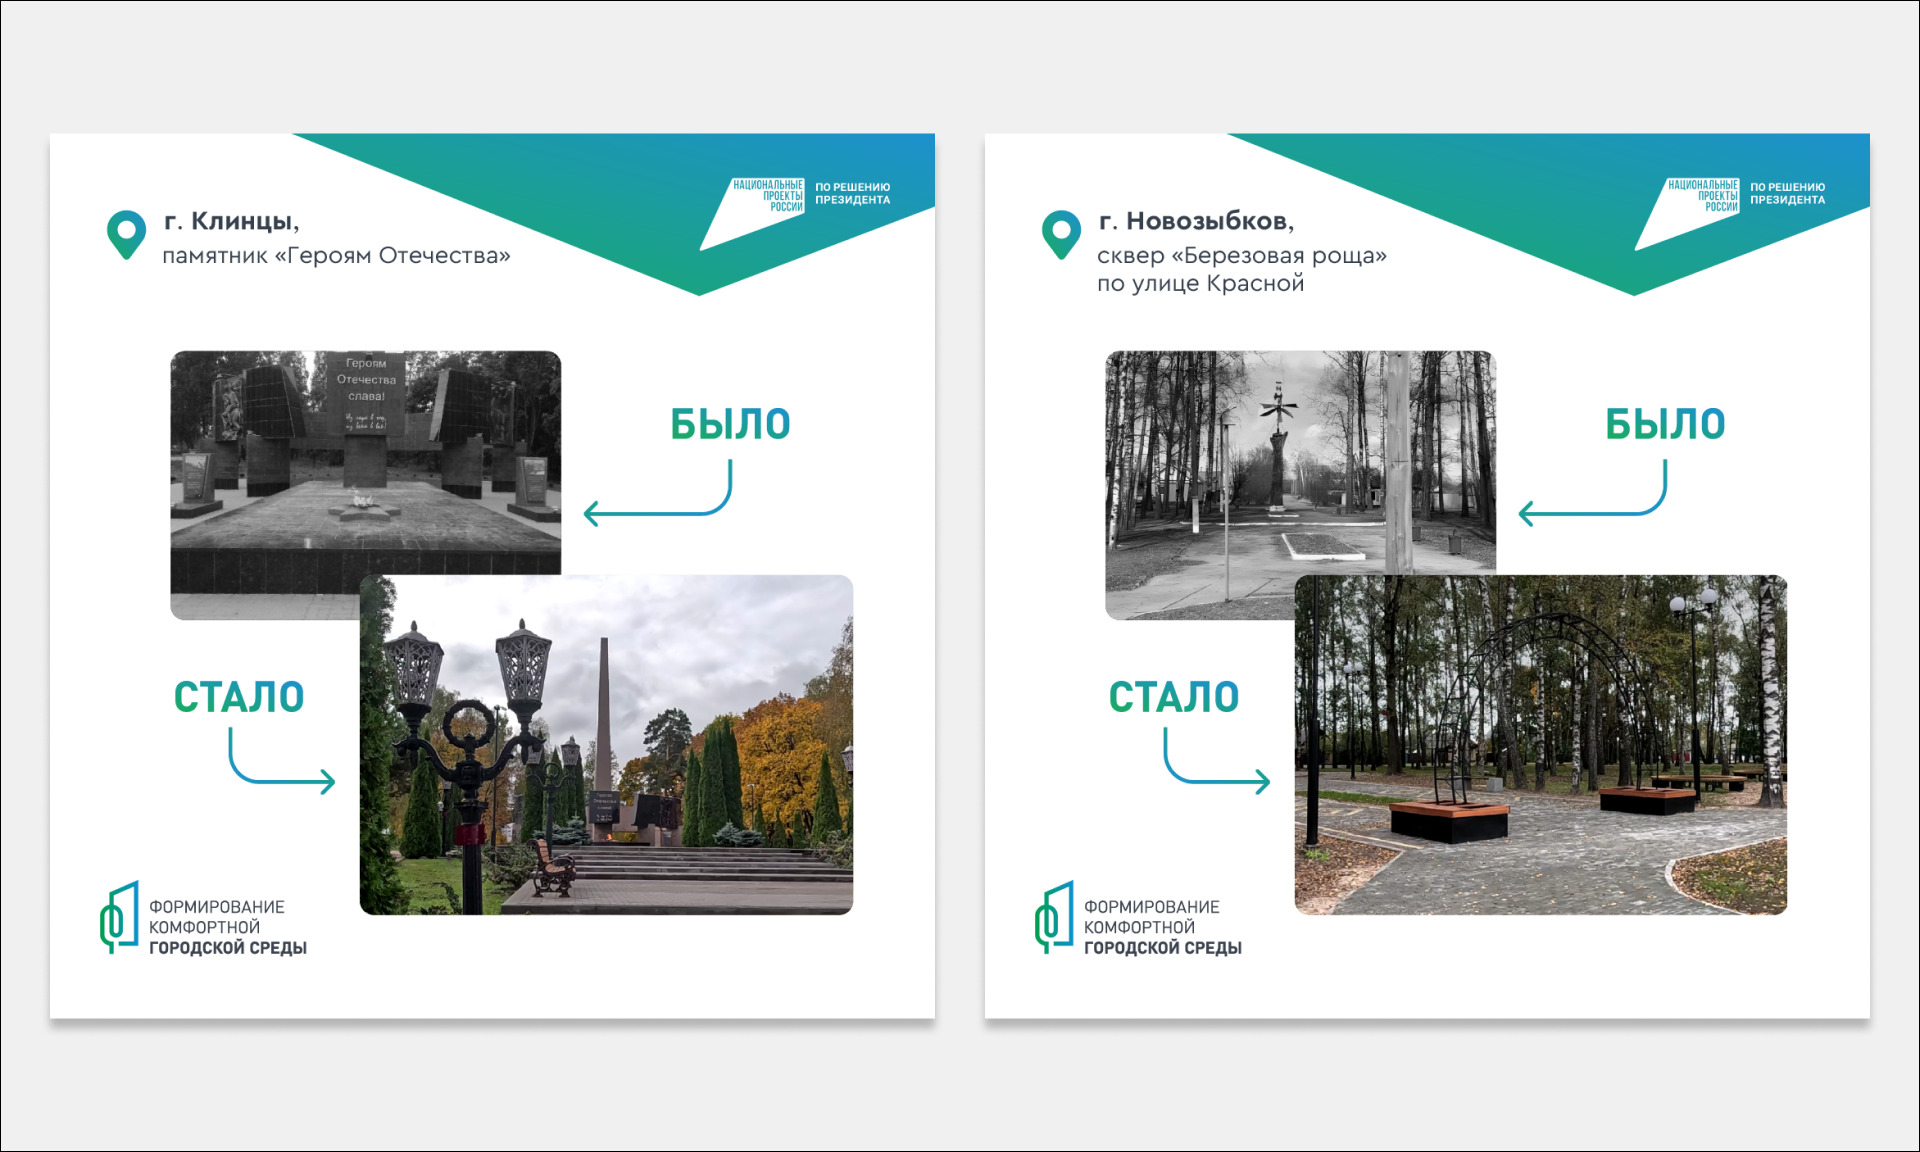Click the "г. Новозыбков," heading text
This screenshot has height=1152, width=1920.
[x=1196, y=221]
